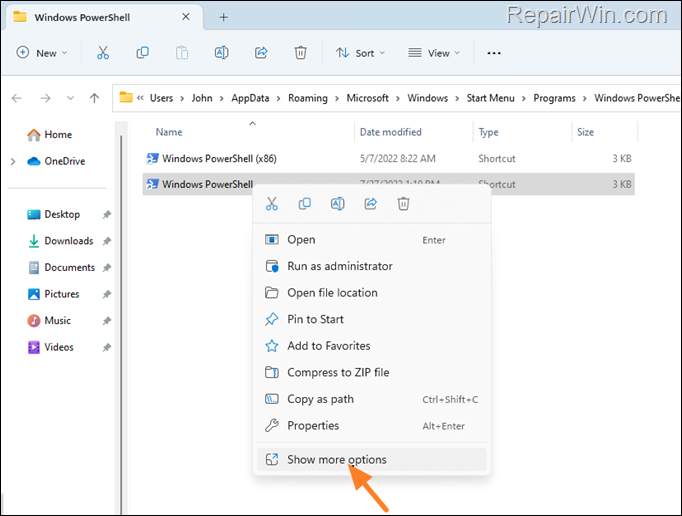Viewport: 682px width, 516px height.
Task: Click the navigation pane scrollbar
Action: (121, 324)
